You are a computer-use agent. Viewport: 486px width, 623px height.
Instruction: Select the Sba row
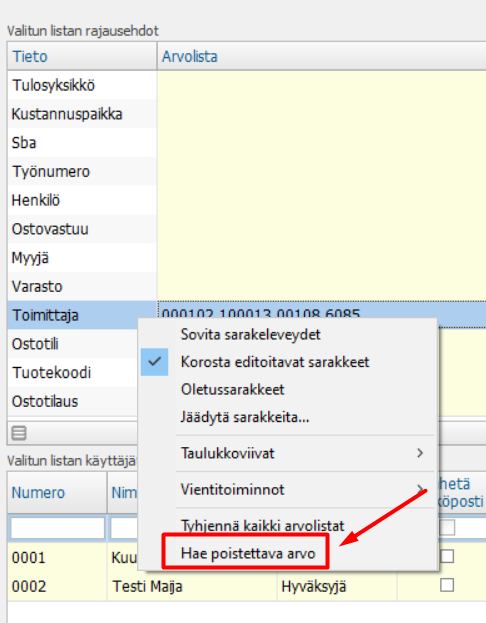(82, 143)
